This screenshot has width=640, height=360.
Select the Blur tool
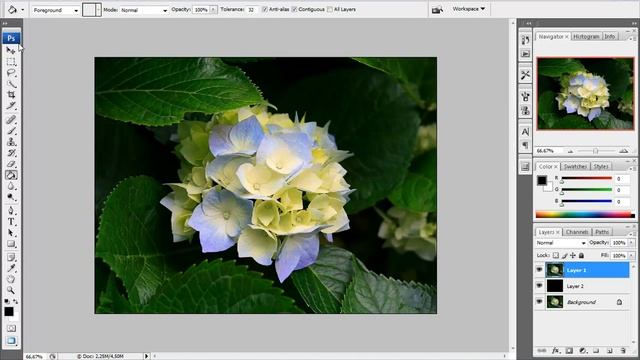click(11, 186)
